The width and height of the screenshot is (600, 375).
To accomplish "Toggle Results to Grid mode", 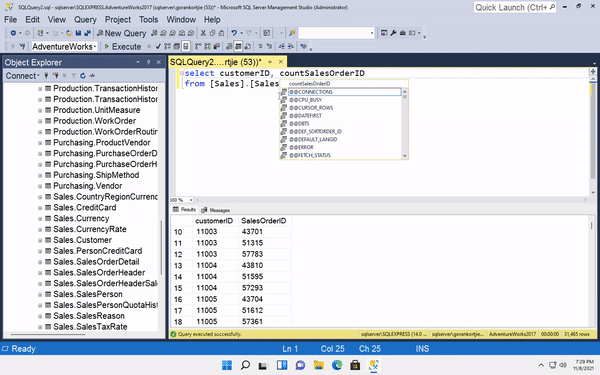I will [x=238, y=46].
